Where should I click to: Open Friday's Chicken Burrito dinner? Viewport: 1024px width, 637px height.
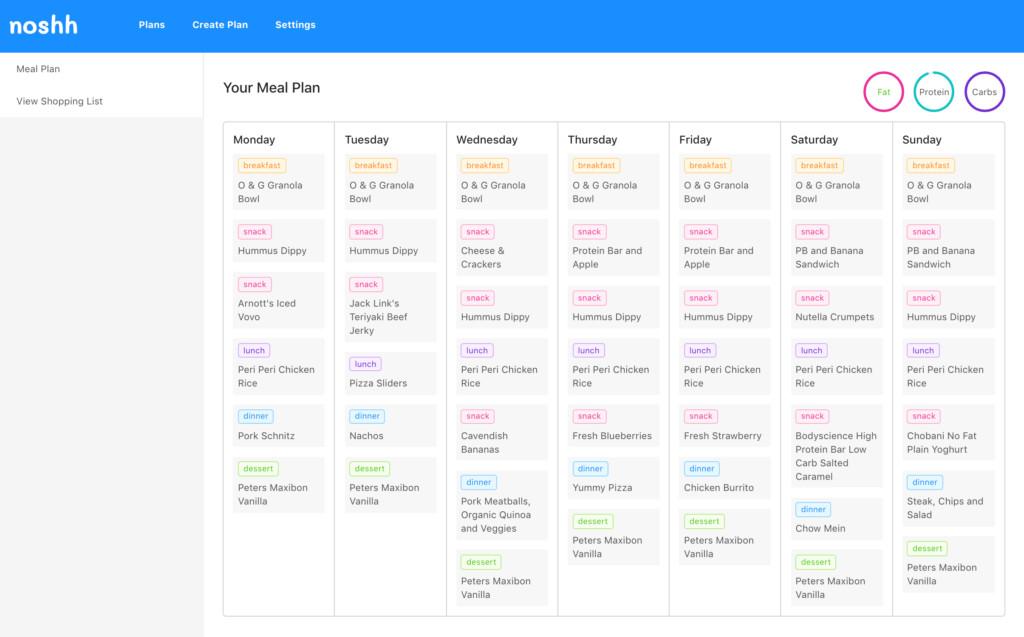tap(725, 478)
